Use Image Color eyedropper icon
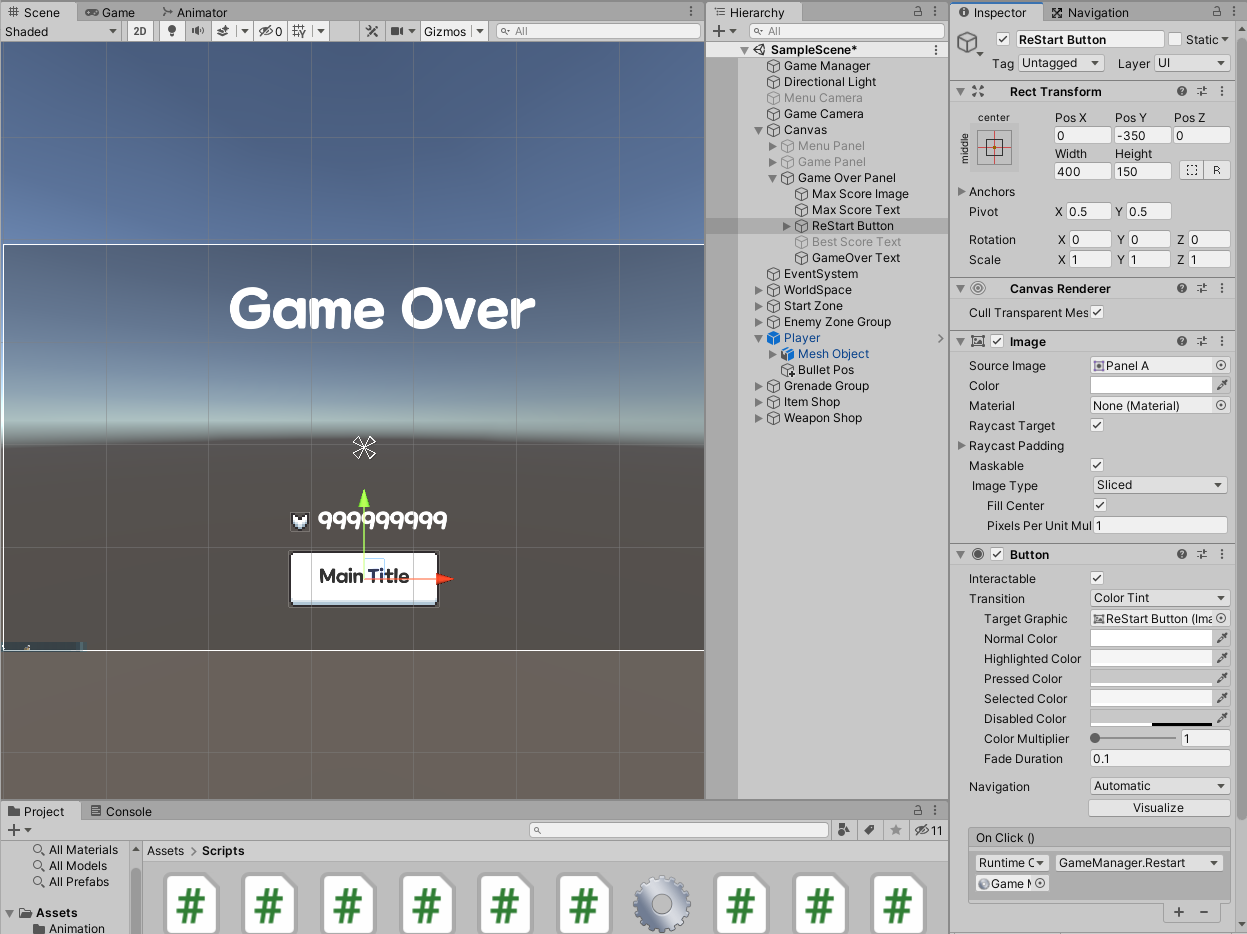Screen dimensions: 1247x934 pos(1222,385)
